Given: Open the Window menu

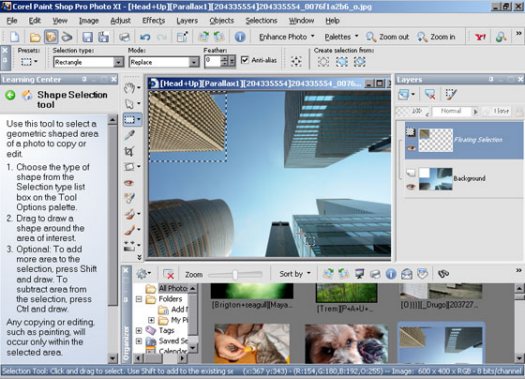Looking at the screenshot, I should tap(301, 21).
